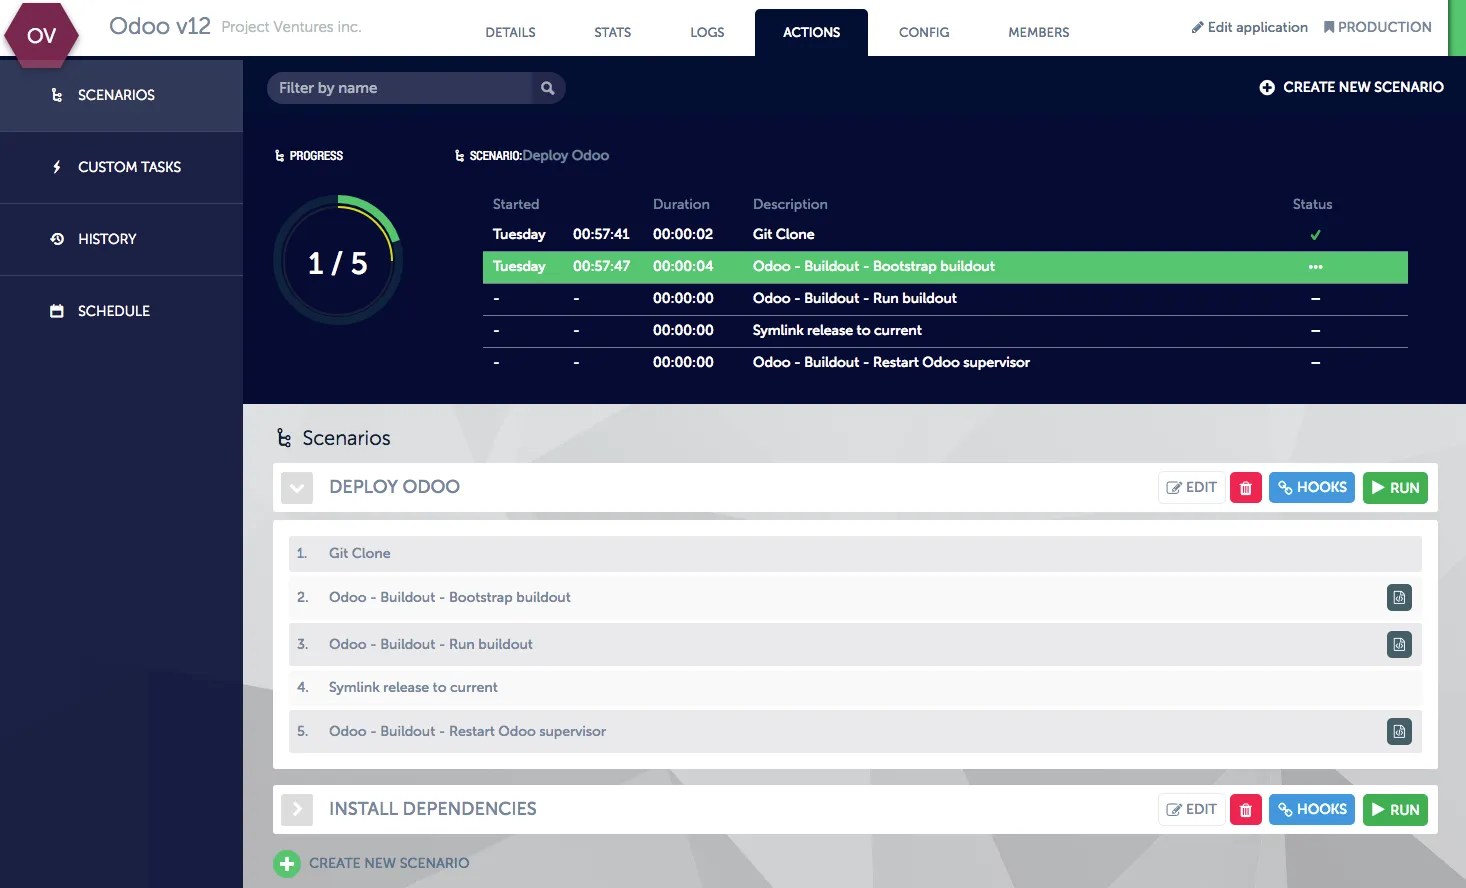Image resolution: width=1466 pixels, height=888 pixels.
Task: Click the OV hexagon application logo
Action: coord(41,35)
